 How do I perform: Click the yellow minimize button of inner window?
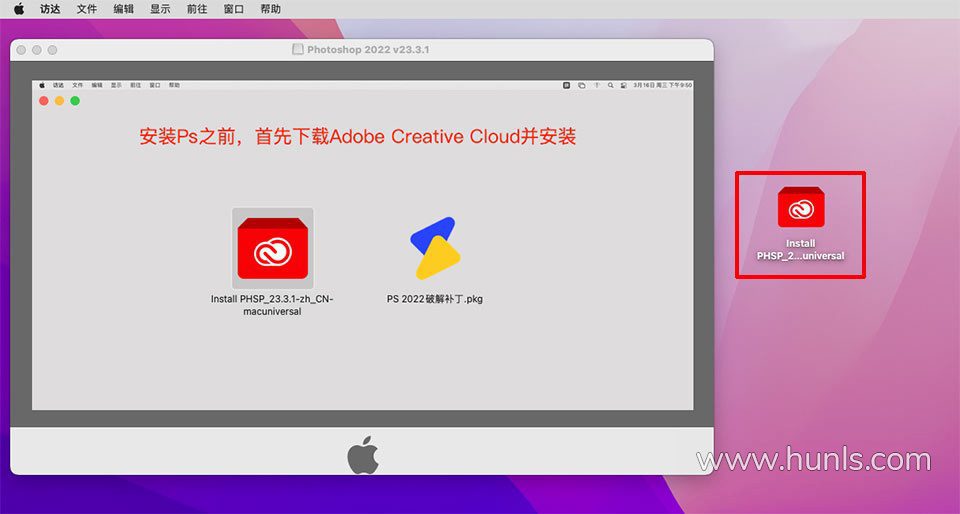click(59, 101)
